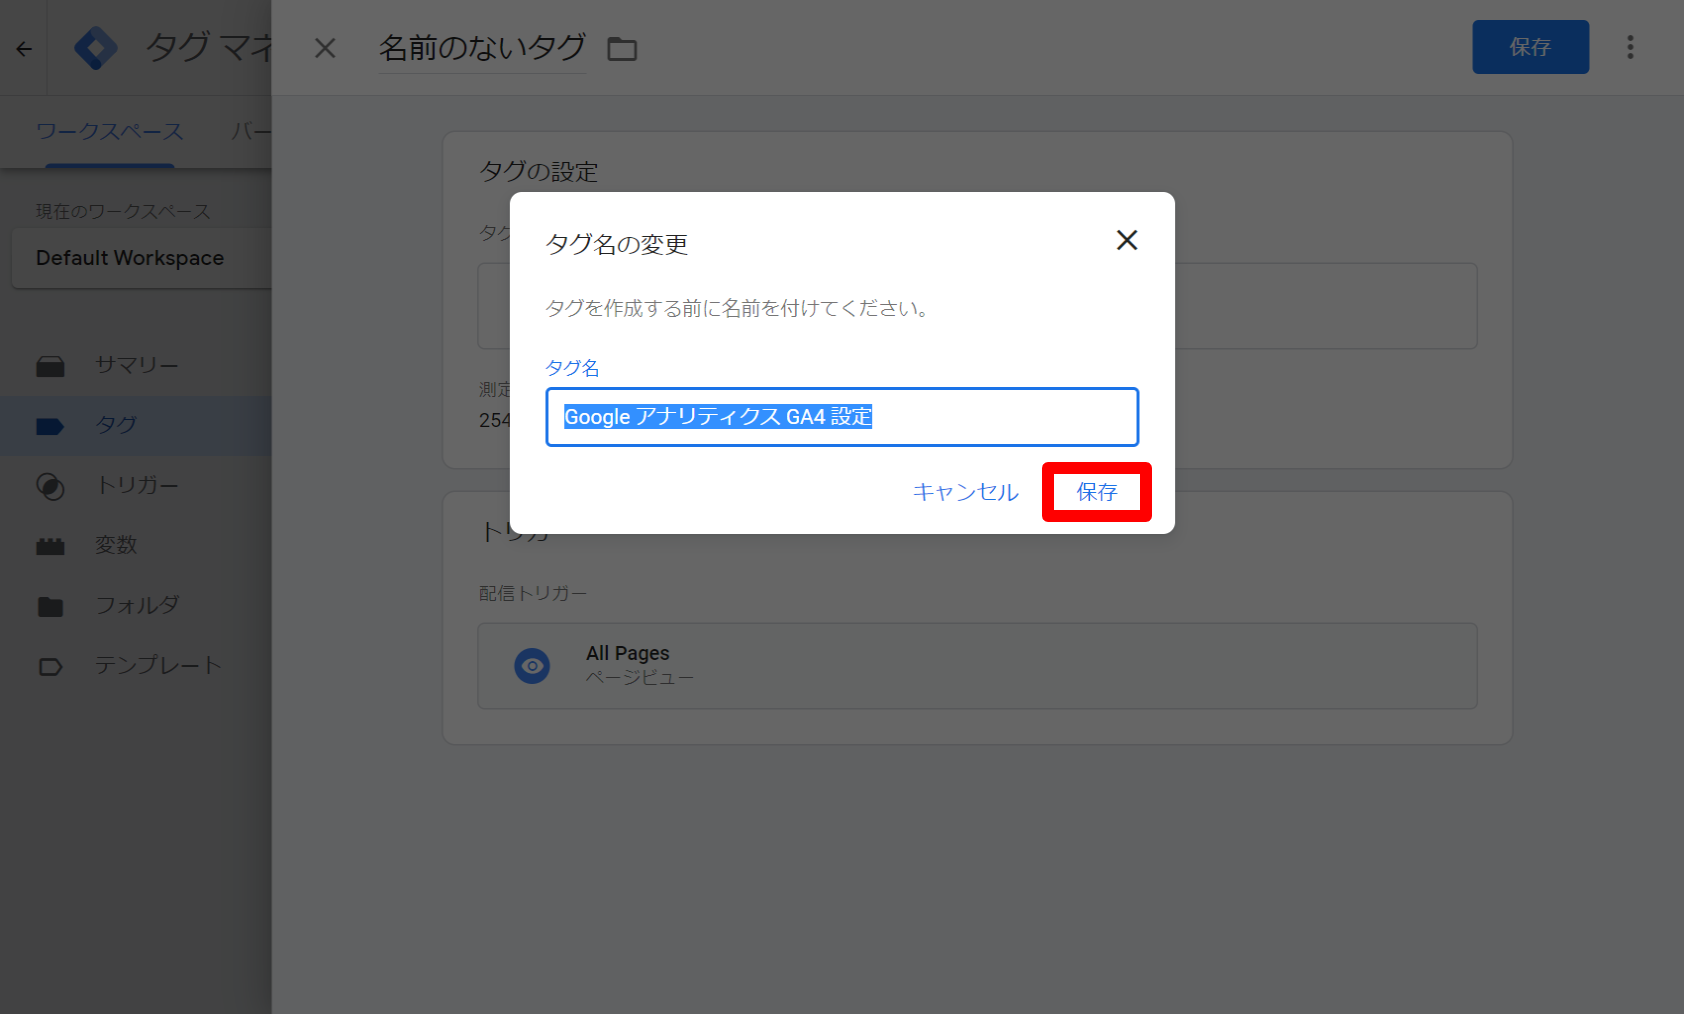The width and height of the screenshot is (1684, 1014).
Task: Click the 変数 block icon
Action: pyautogui.click(x=50, y=546)
